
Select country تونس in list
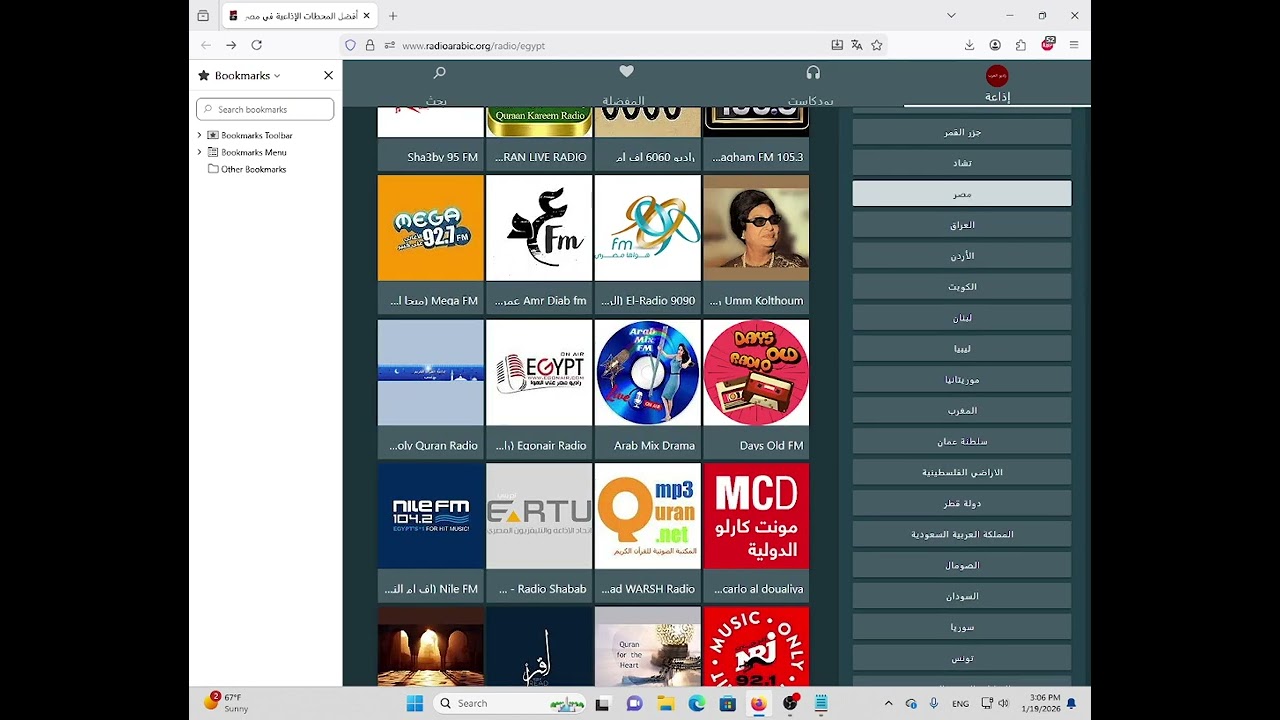pyautogui.click(x=962, y=658)
